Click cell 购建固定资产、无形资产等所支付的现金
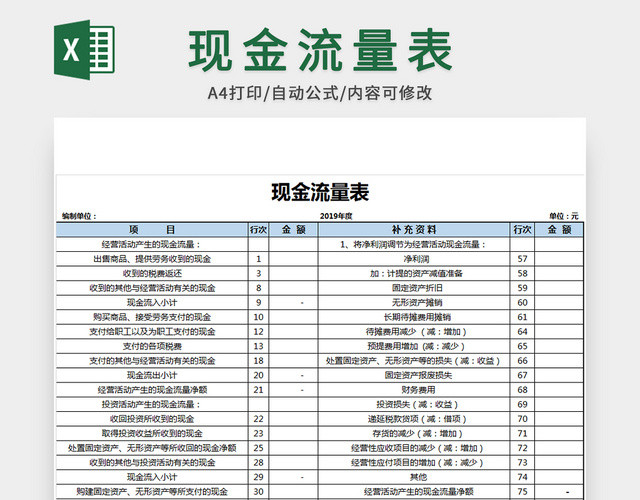 [x=152, y=491]
